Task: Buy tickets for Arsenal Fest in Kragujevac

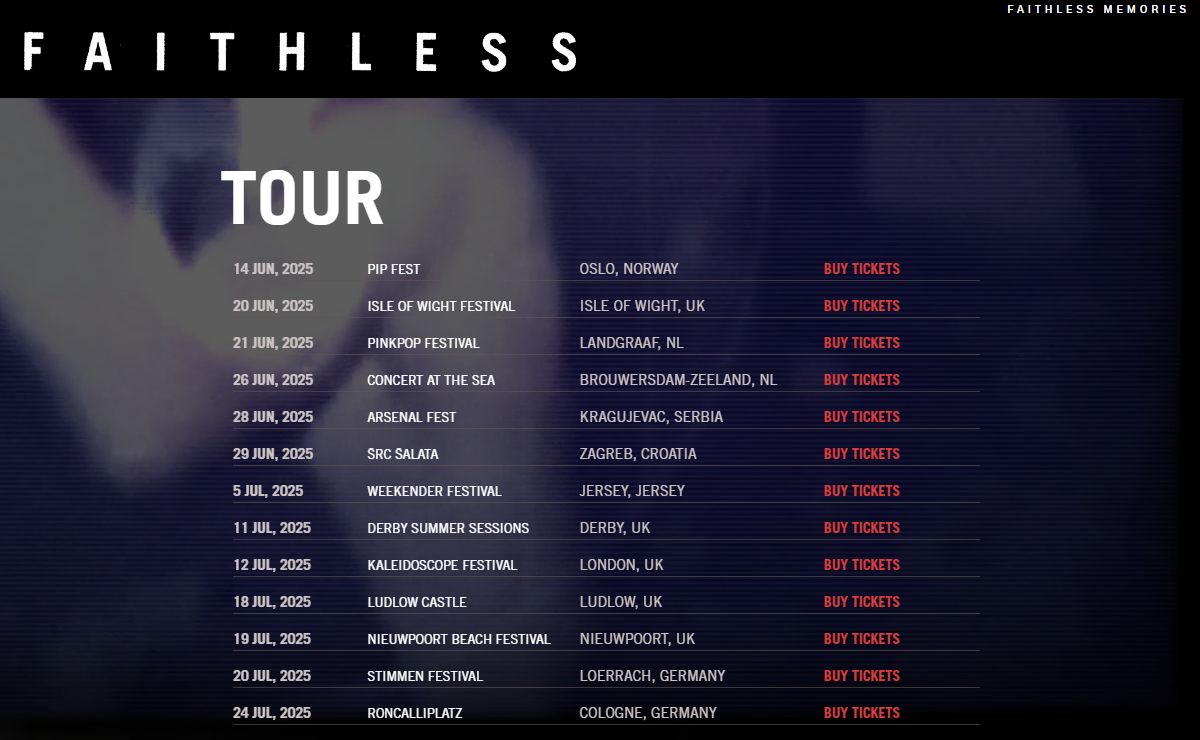Action: click(x=862, y=417)
